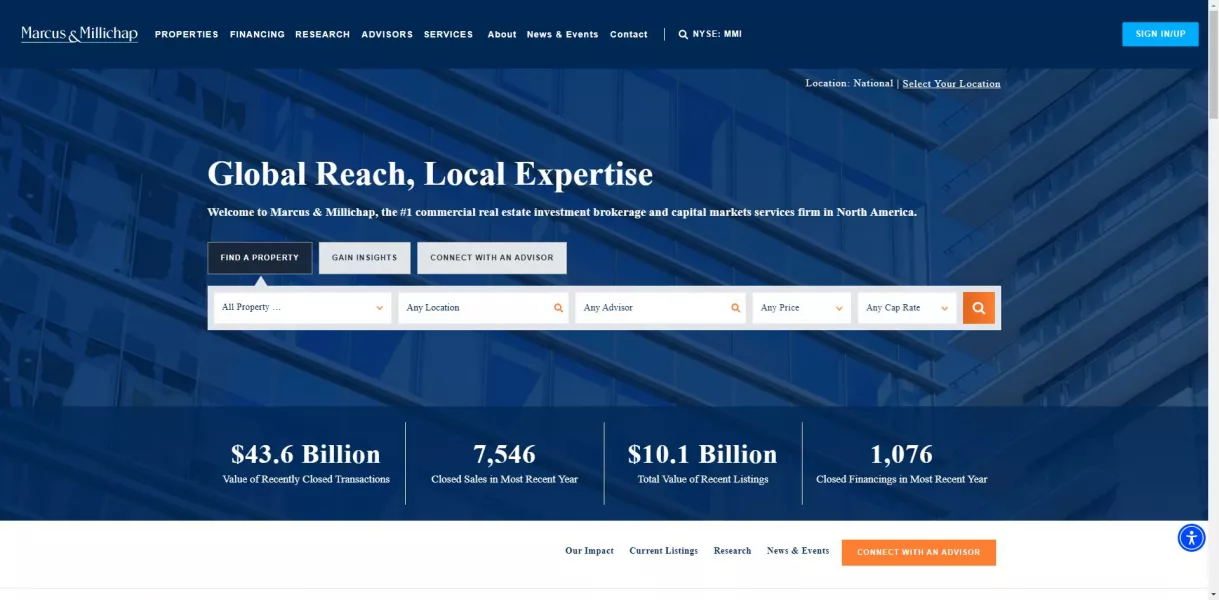Click the Global Reach, Local Expertise heading
This screenshot has width=1219, height=600.
coord(430,174)
